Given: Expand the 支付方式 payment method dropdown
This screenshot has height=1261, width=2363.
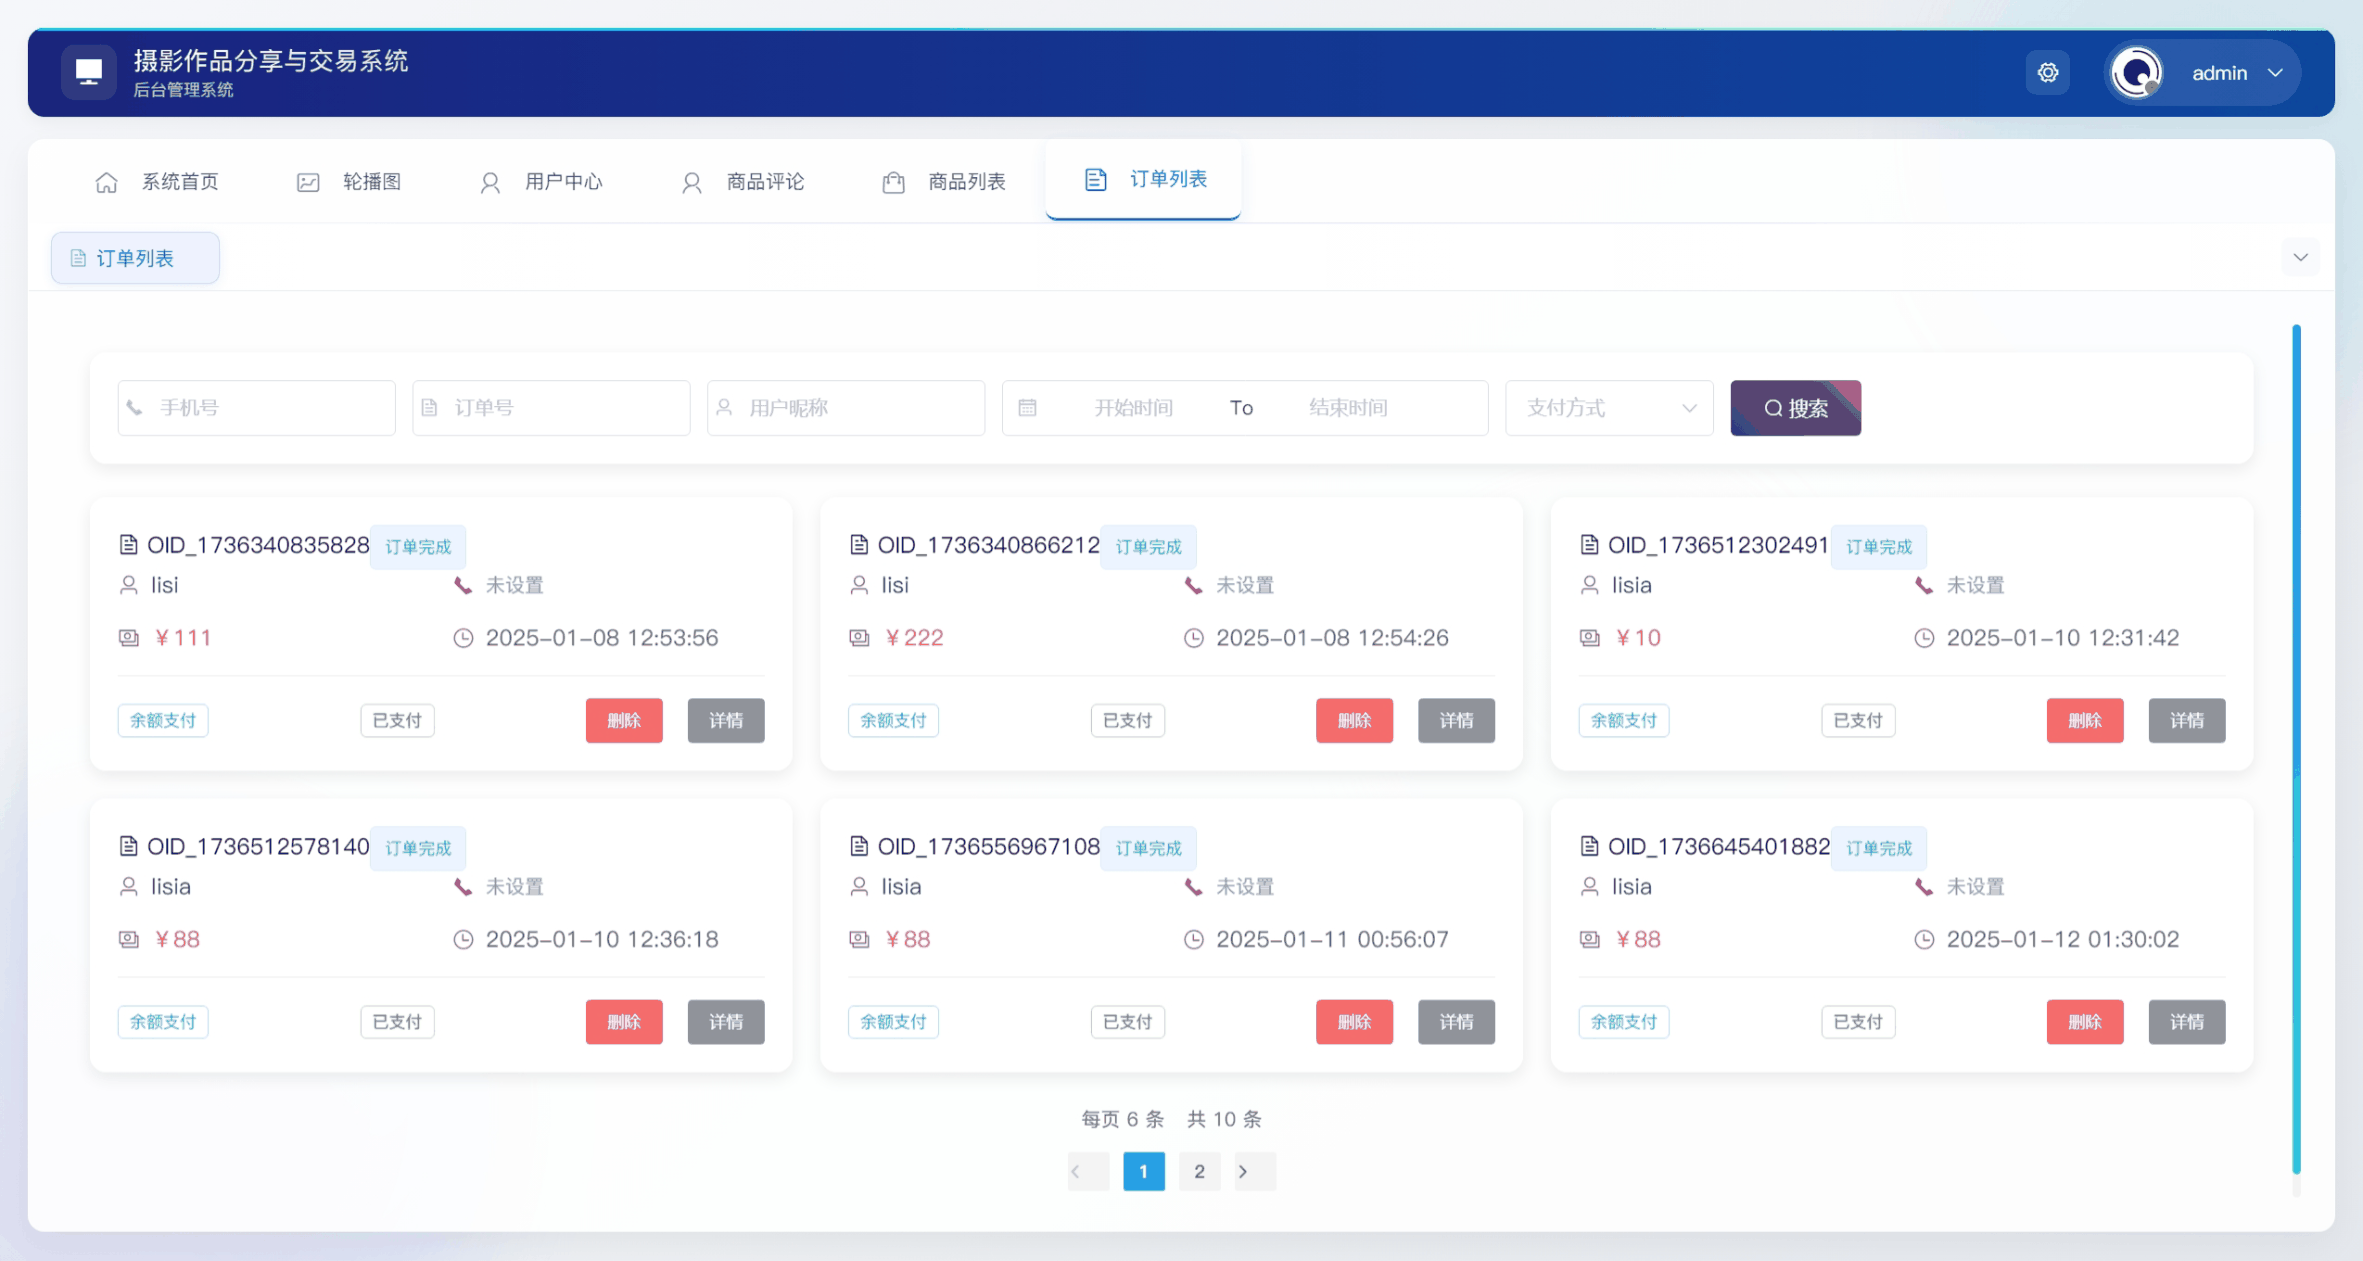Looking at the screenshot, I should click(x=1608, y=408).
